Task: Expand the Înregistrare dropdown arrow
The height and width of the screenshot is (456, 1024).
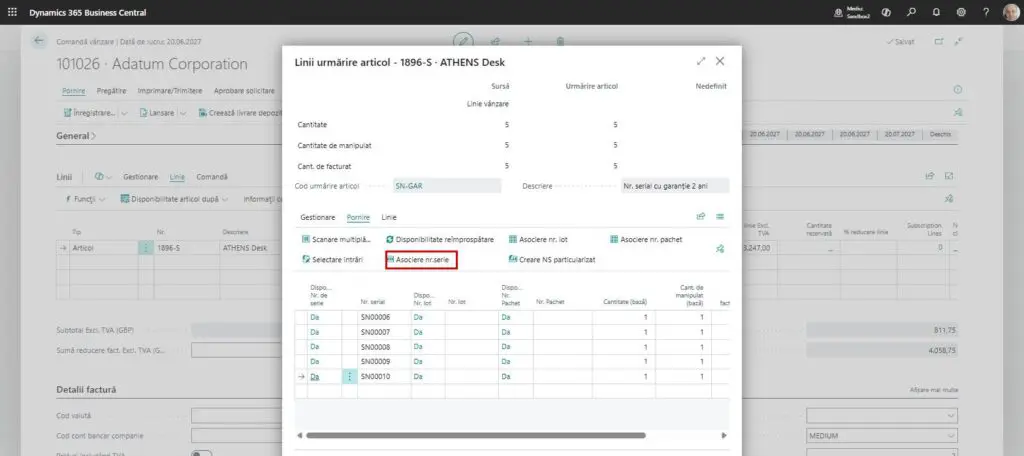Action: point(124,112)
